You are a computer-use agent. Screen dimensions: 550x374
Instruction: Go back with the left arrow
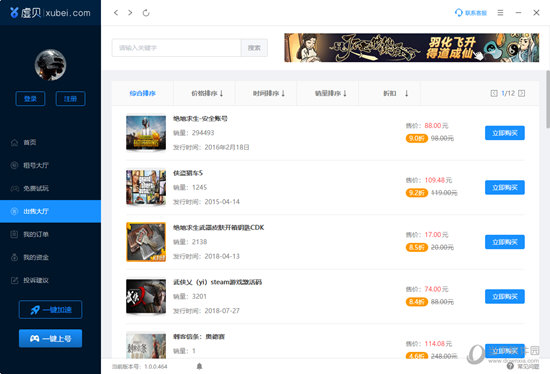116,13
